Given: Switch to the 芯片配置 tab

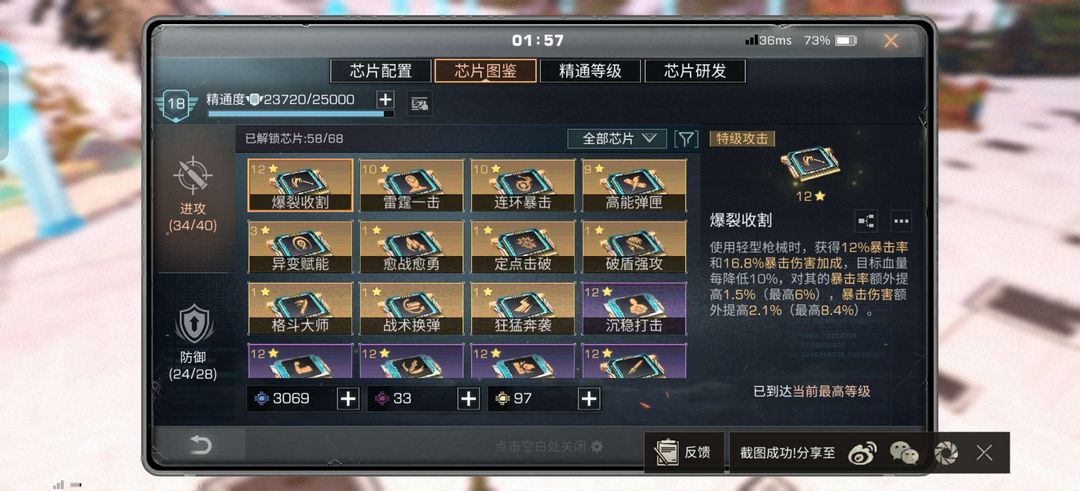Looking at the screenshot, I should (381, 71).
